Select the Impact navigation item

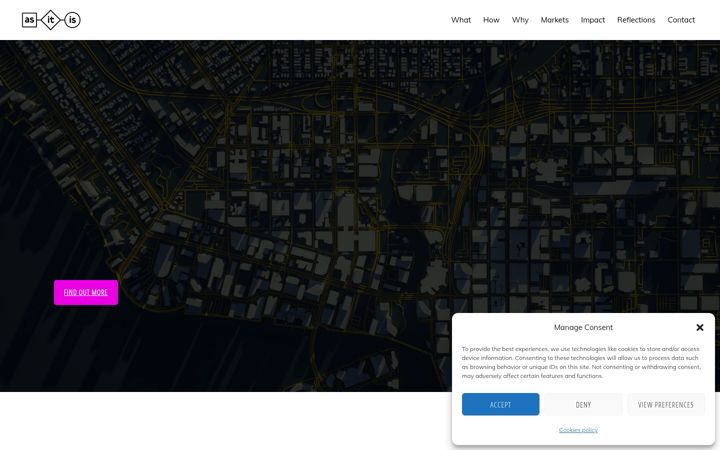[x=592, y=20]
